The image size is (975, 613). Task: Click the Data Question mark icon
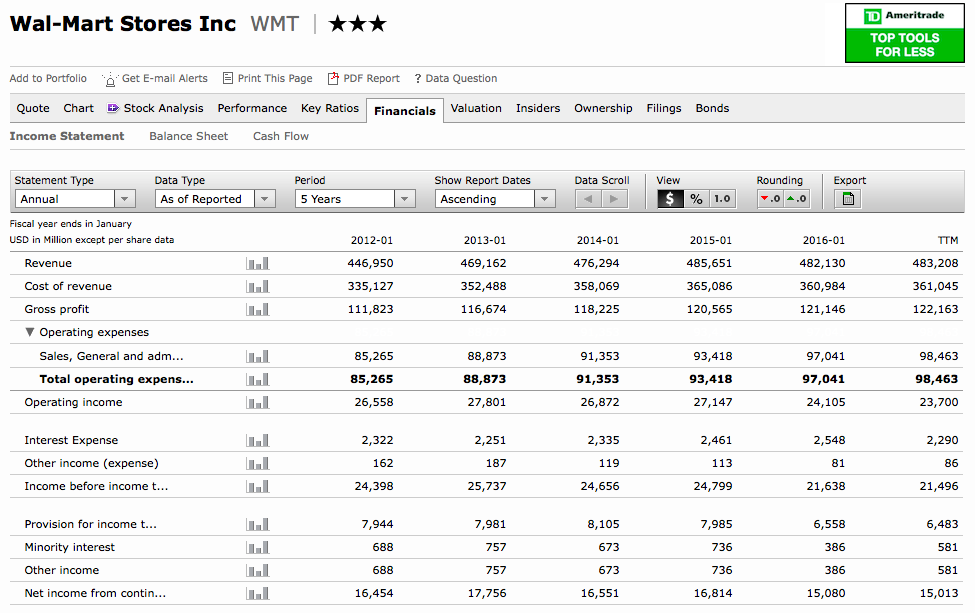(418, 79)
